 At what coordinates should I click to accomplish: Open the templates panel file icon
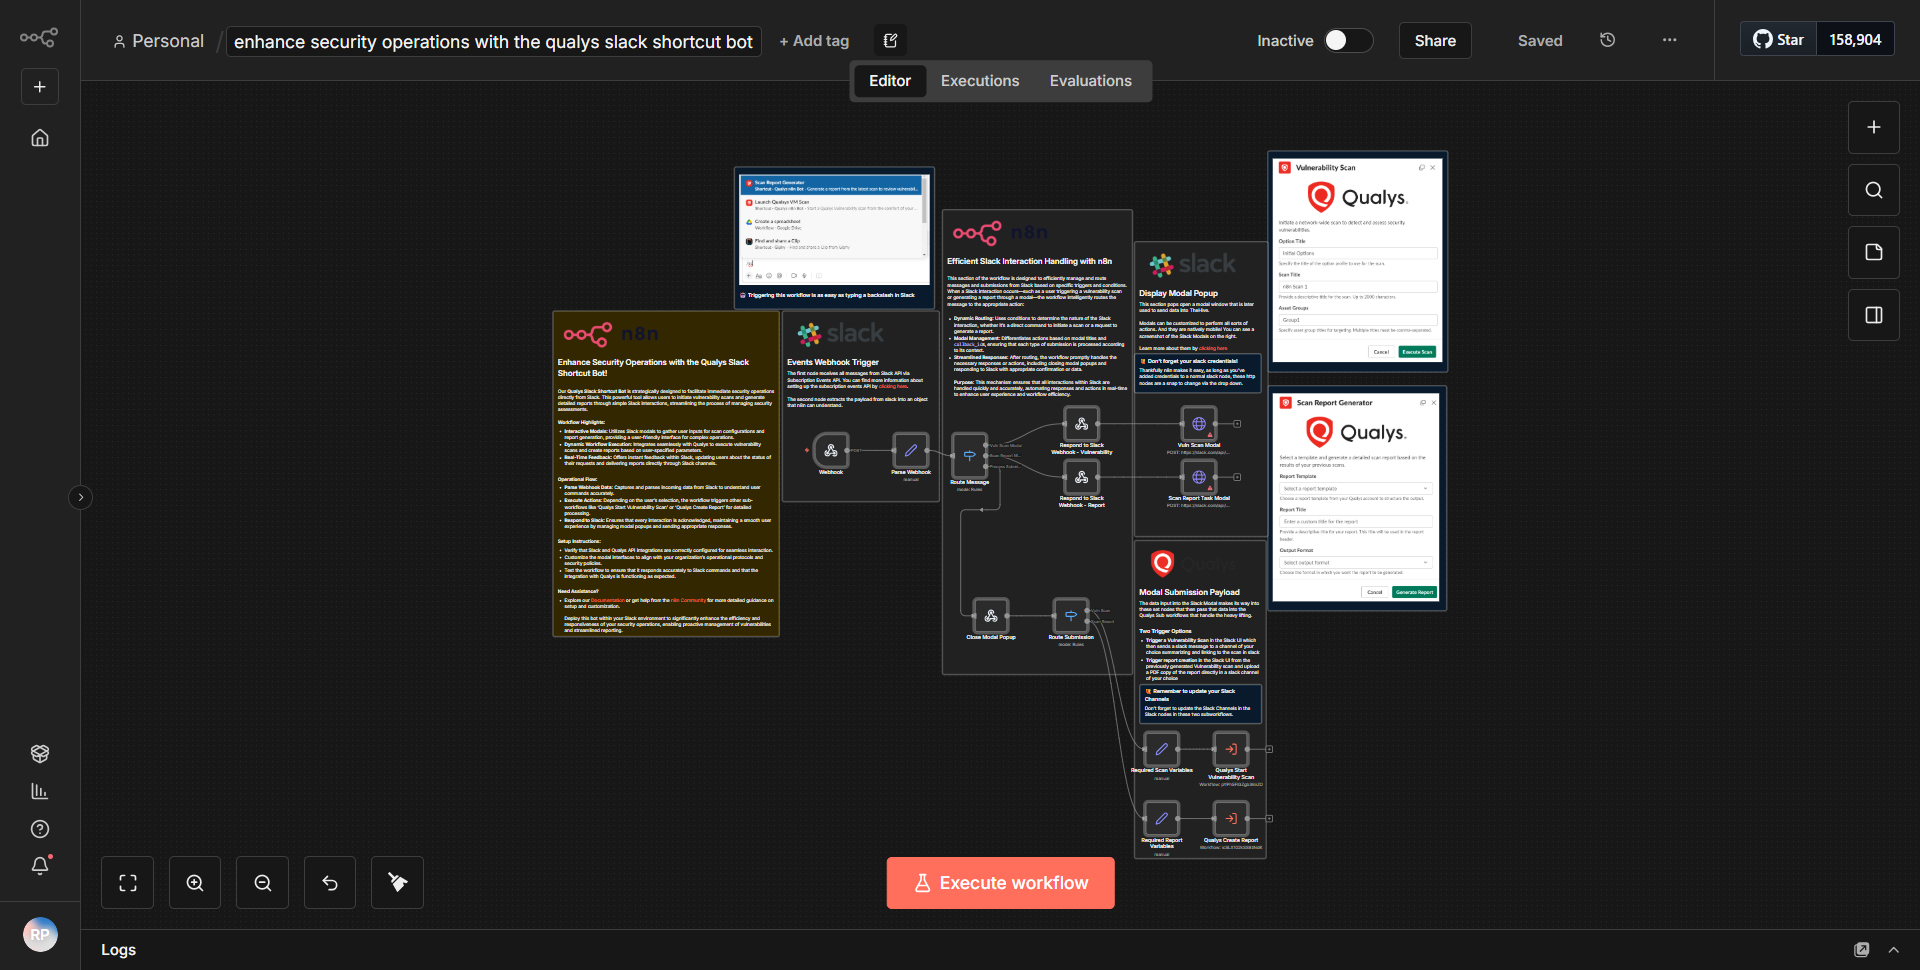1873,252
